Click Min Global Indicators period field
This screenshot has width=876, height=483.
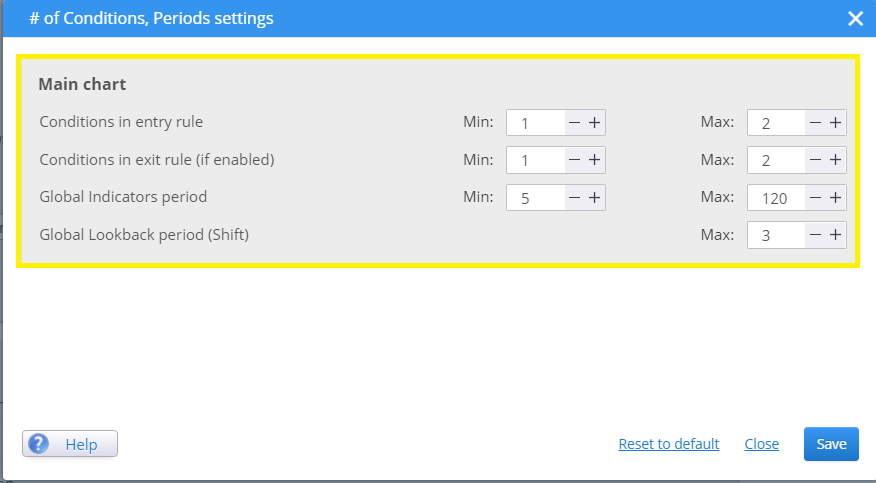click(x=536, y=198)
